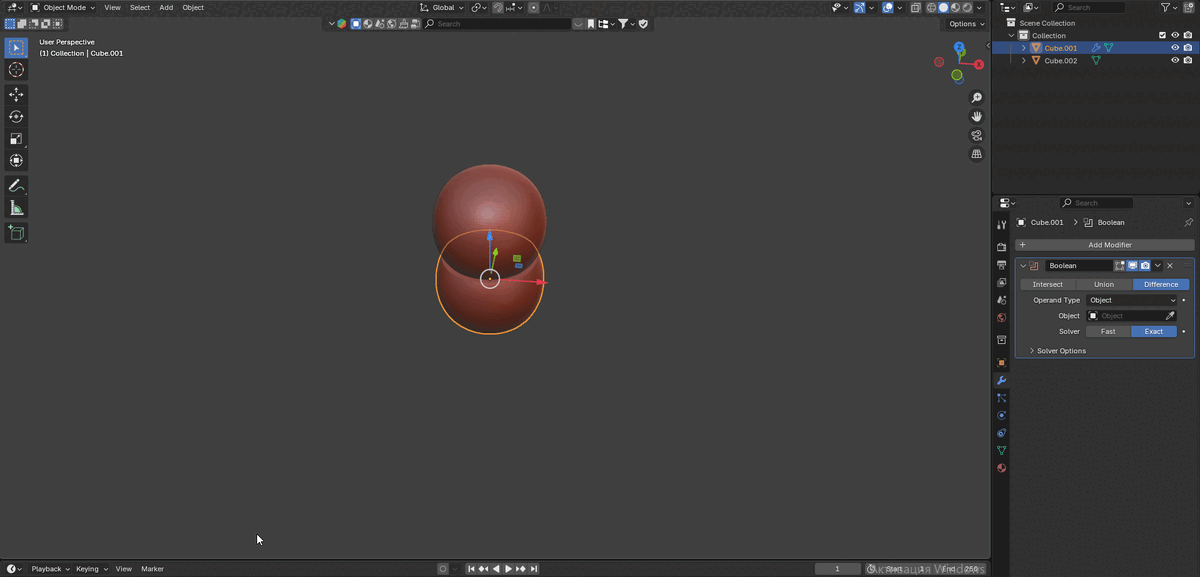Open Boolean modifier extra options arrow
This screenshot has width=1200, height=577.
[1158, 266]
